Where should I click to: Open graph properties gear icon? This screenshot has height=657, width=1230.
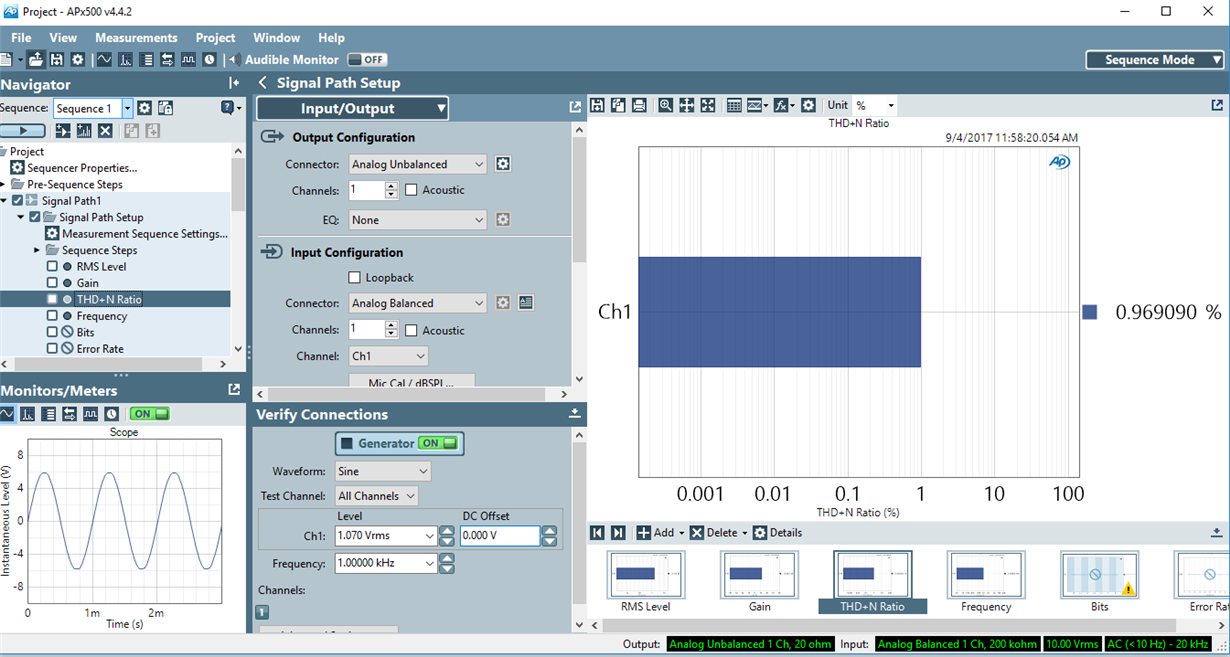pyautogui.click(x=808, y=105)
